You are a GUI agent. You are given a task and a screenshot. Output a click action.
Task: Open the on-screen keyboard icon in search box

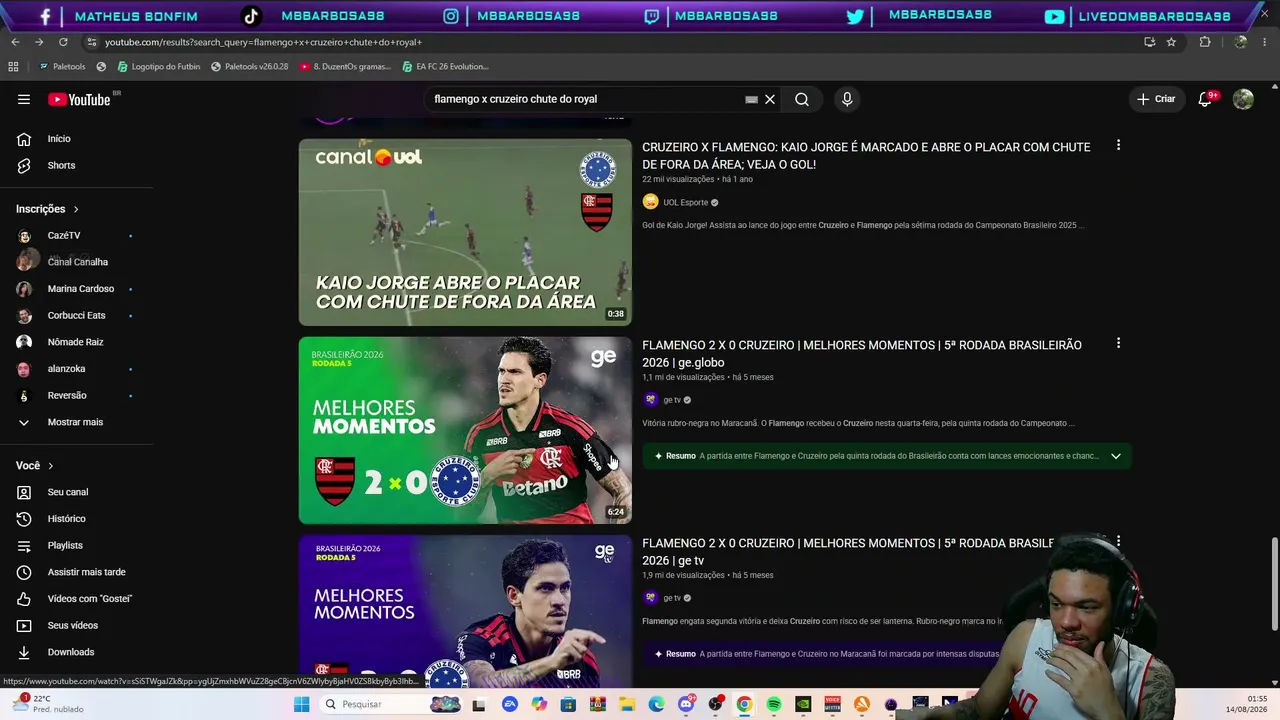coord(751,99)
